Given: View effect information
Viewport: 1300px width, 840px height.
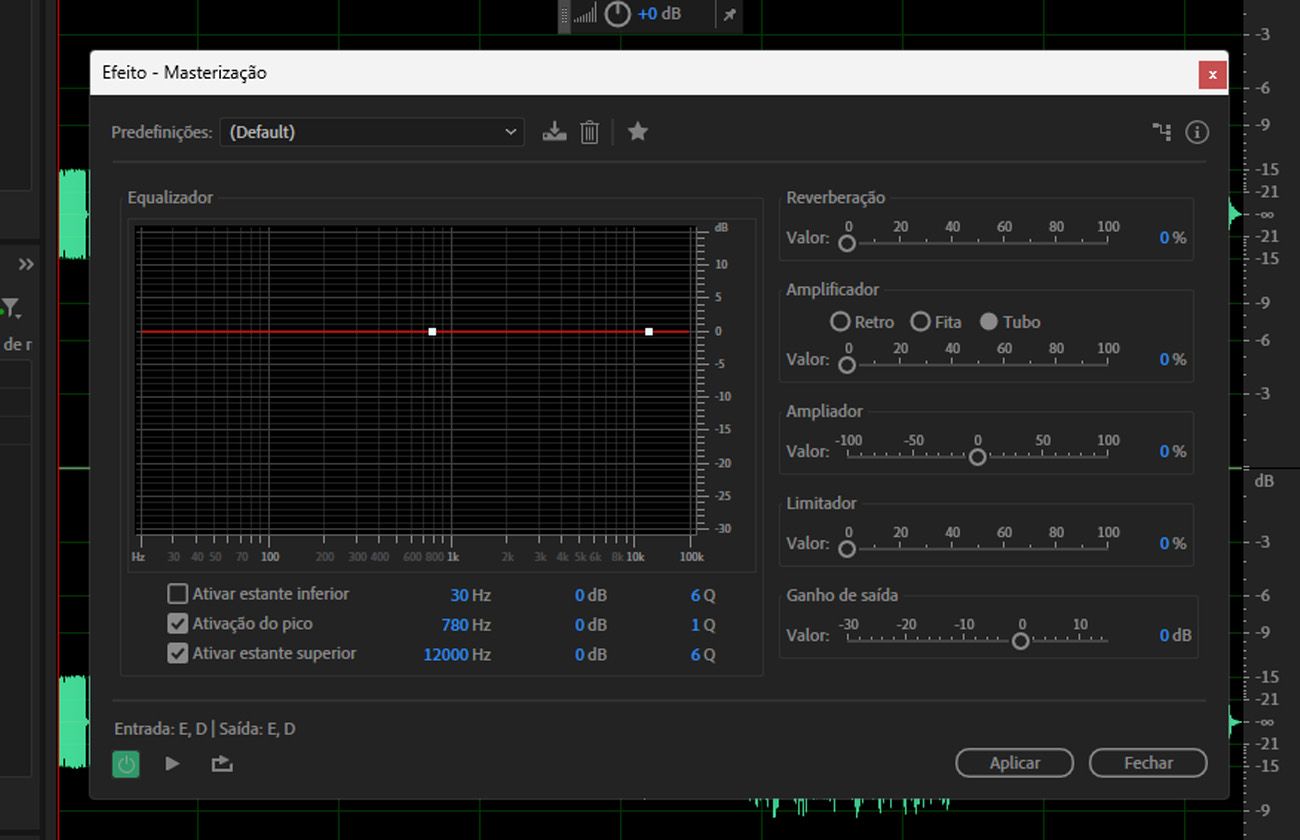Looking at the screenshot, I should (1196, 131).
